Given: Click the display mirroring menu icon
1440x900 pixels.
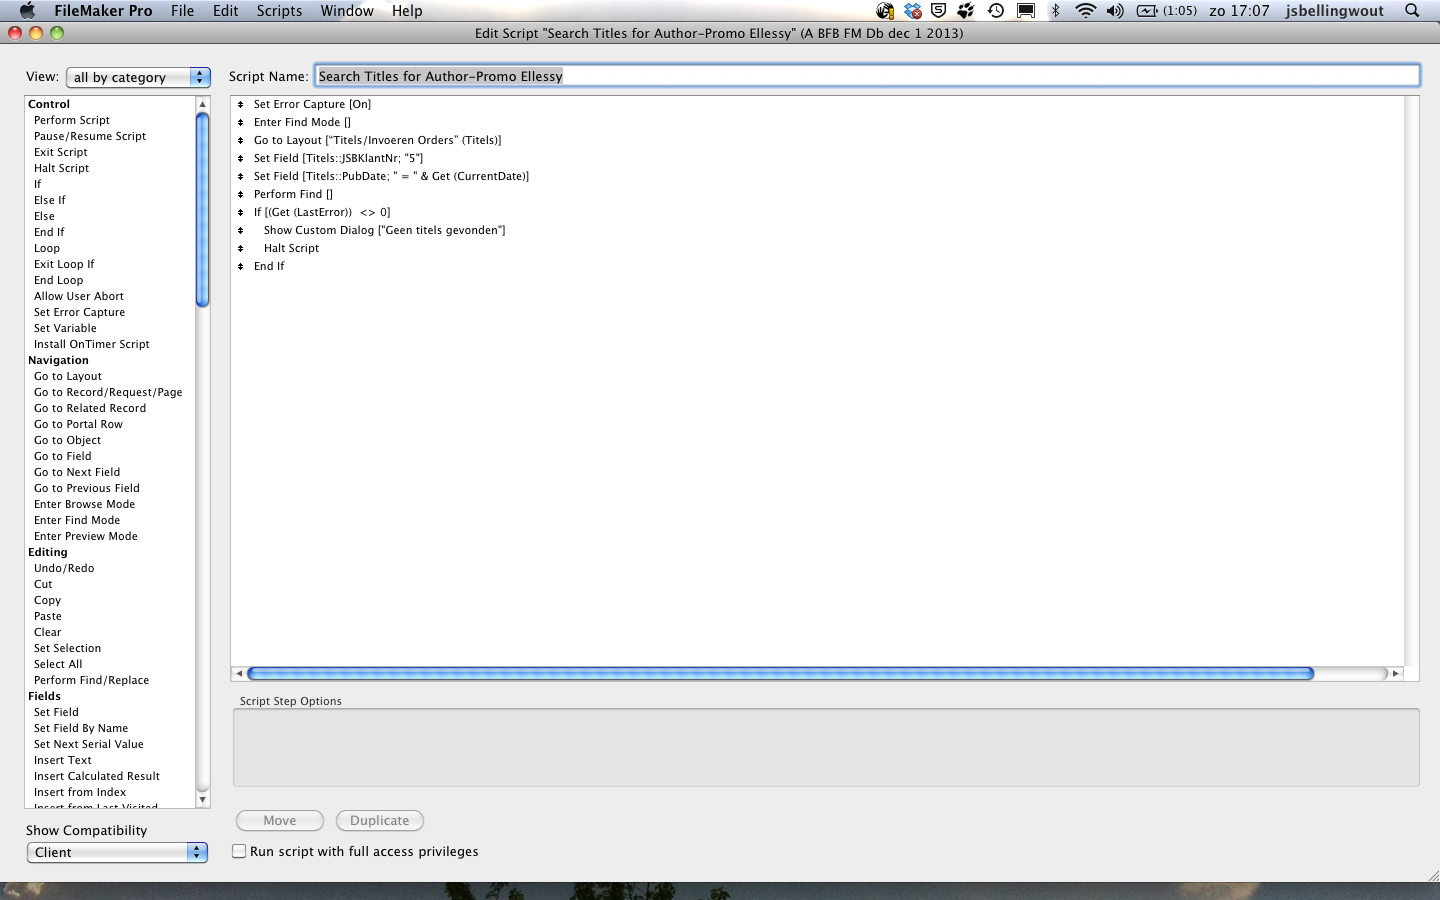Looking at the screenshot, I should 1026,10.
